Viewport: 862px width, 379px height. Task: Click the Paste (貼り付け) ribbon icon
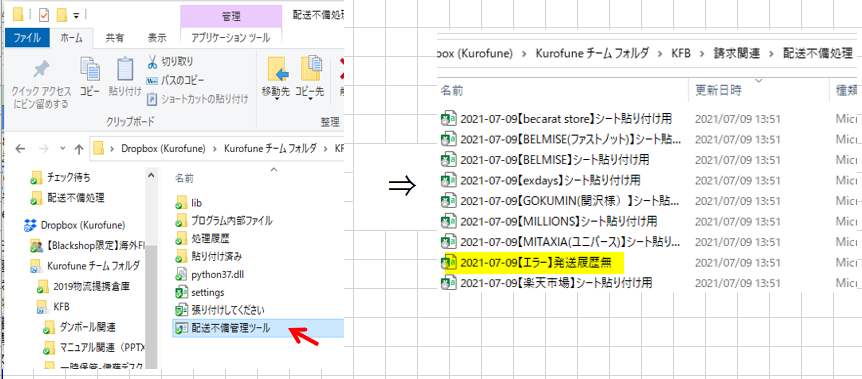click(125, 69)
